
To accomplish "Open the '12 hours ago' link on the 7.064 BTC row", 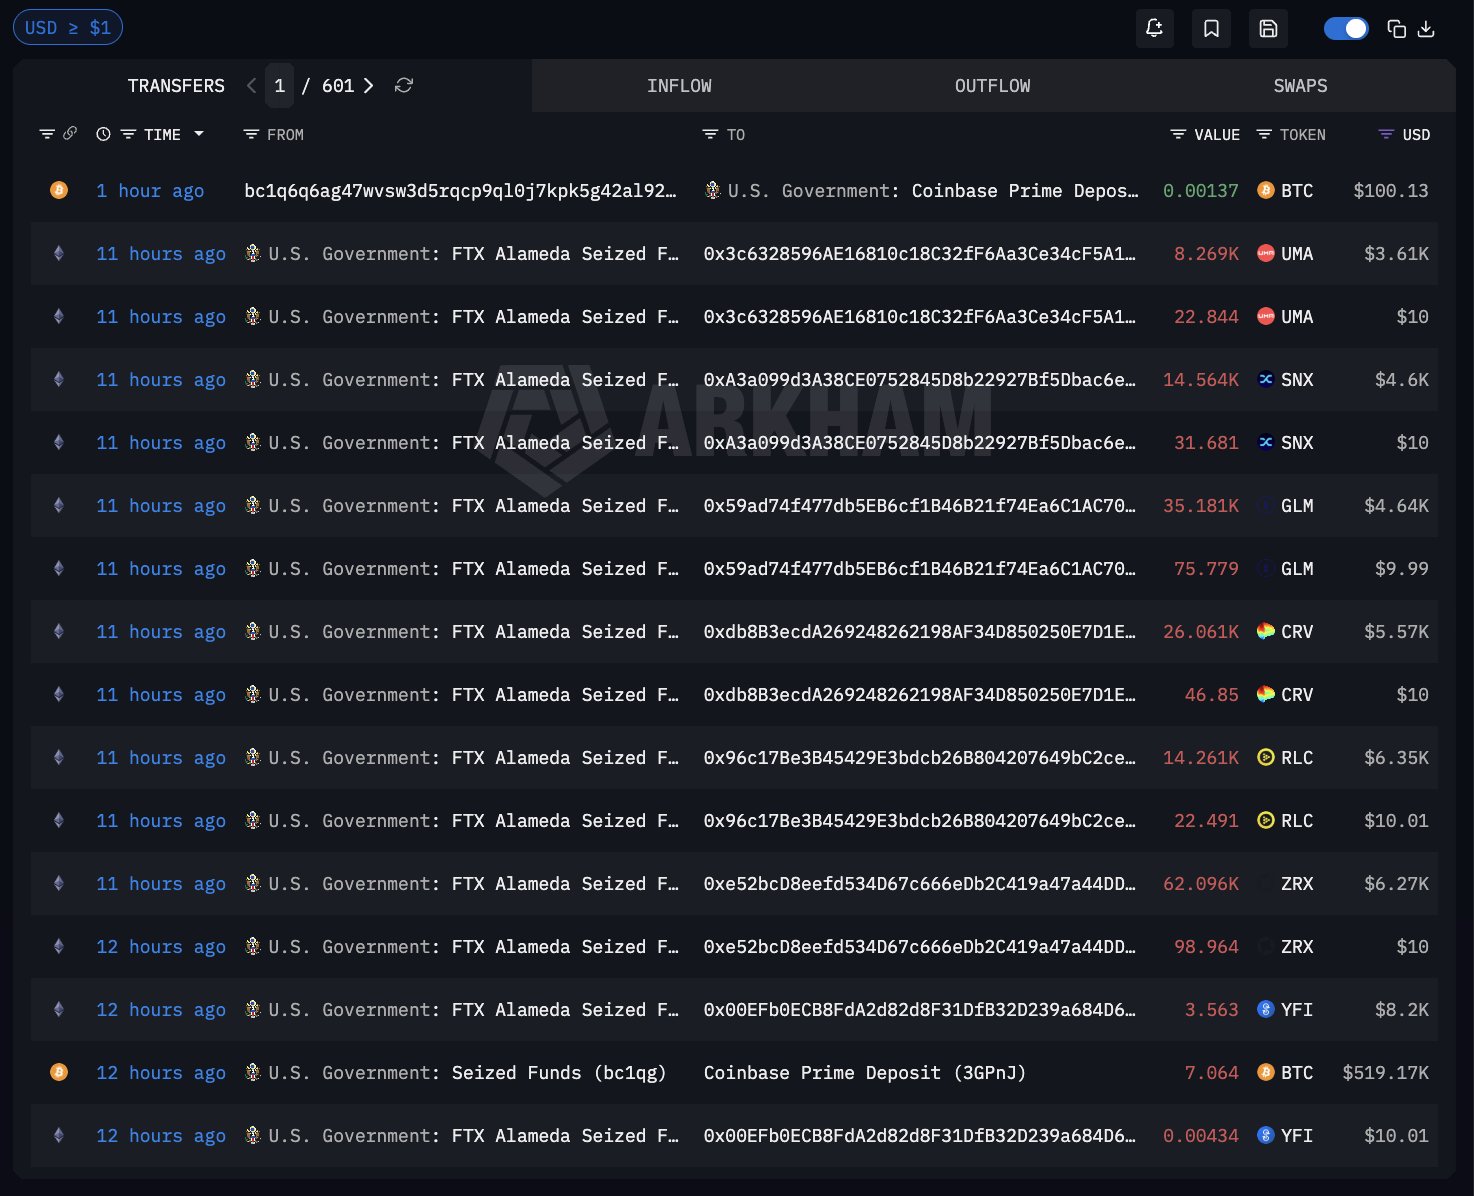I will point(161,1073).
